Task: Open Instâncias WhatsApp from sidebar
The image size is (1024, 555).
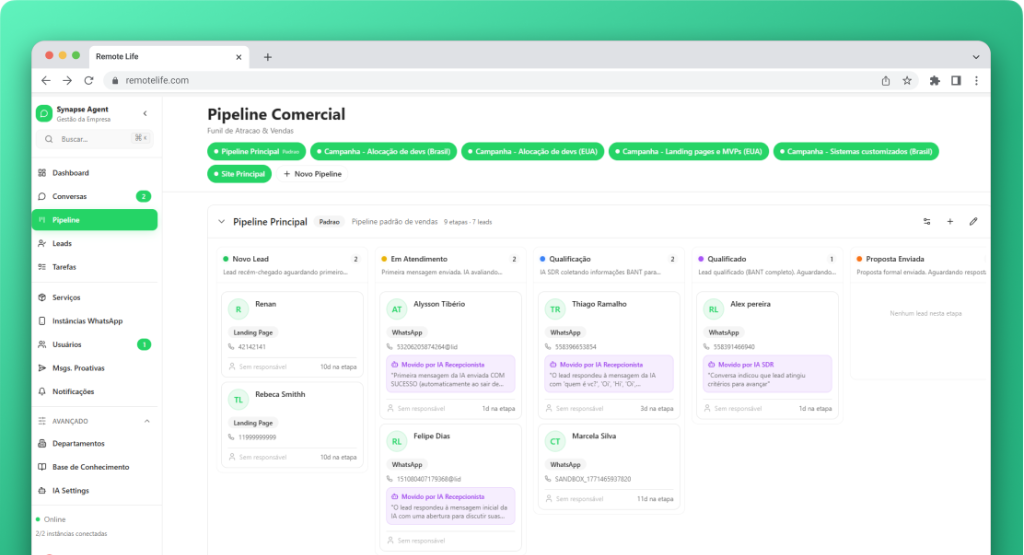Action: 87,321
